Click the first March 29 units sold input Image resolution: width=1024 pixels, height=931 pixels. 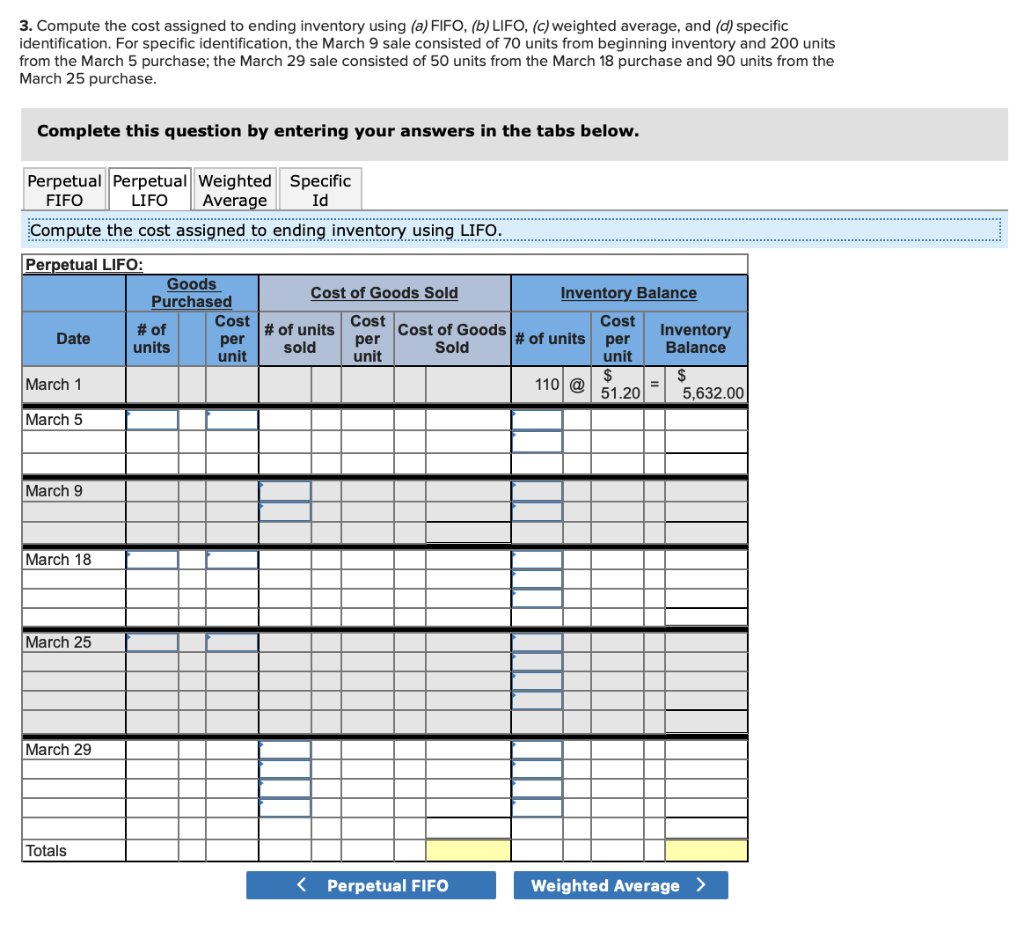click(285, 749)
